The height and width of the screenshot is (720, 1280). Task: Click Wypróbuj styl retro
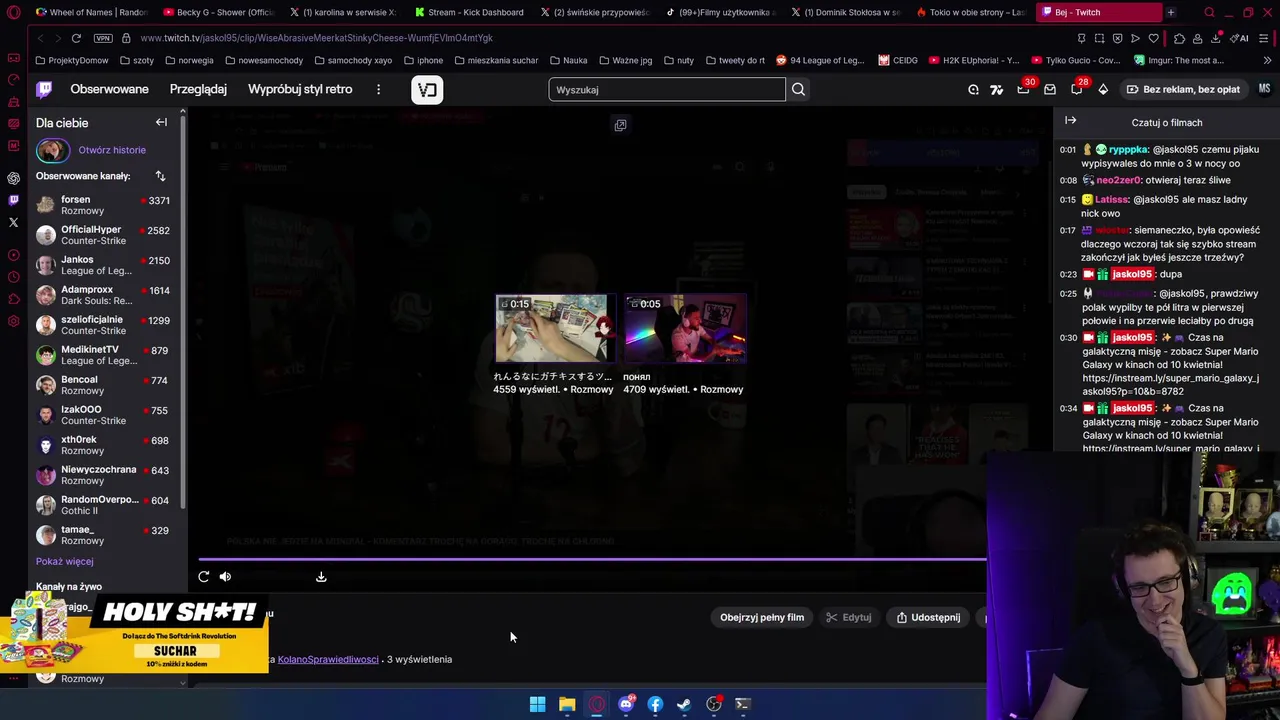tap(300, 89)
